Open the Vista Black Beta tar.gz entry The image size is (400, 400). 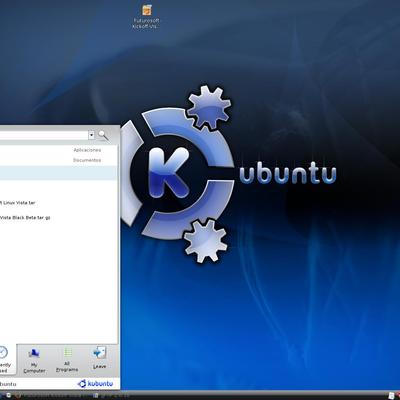coord(25,218)
